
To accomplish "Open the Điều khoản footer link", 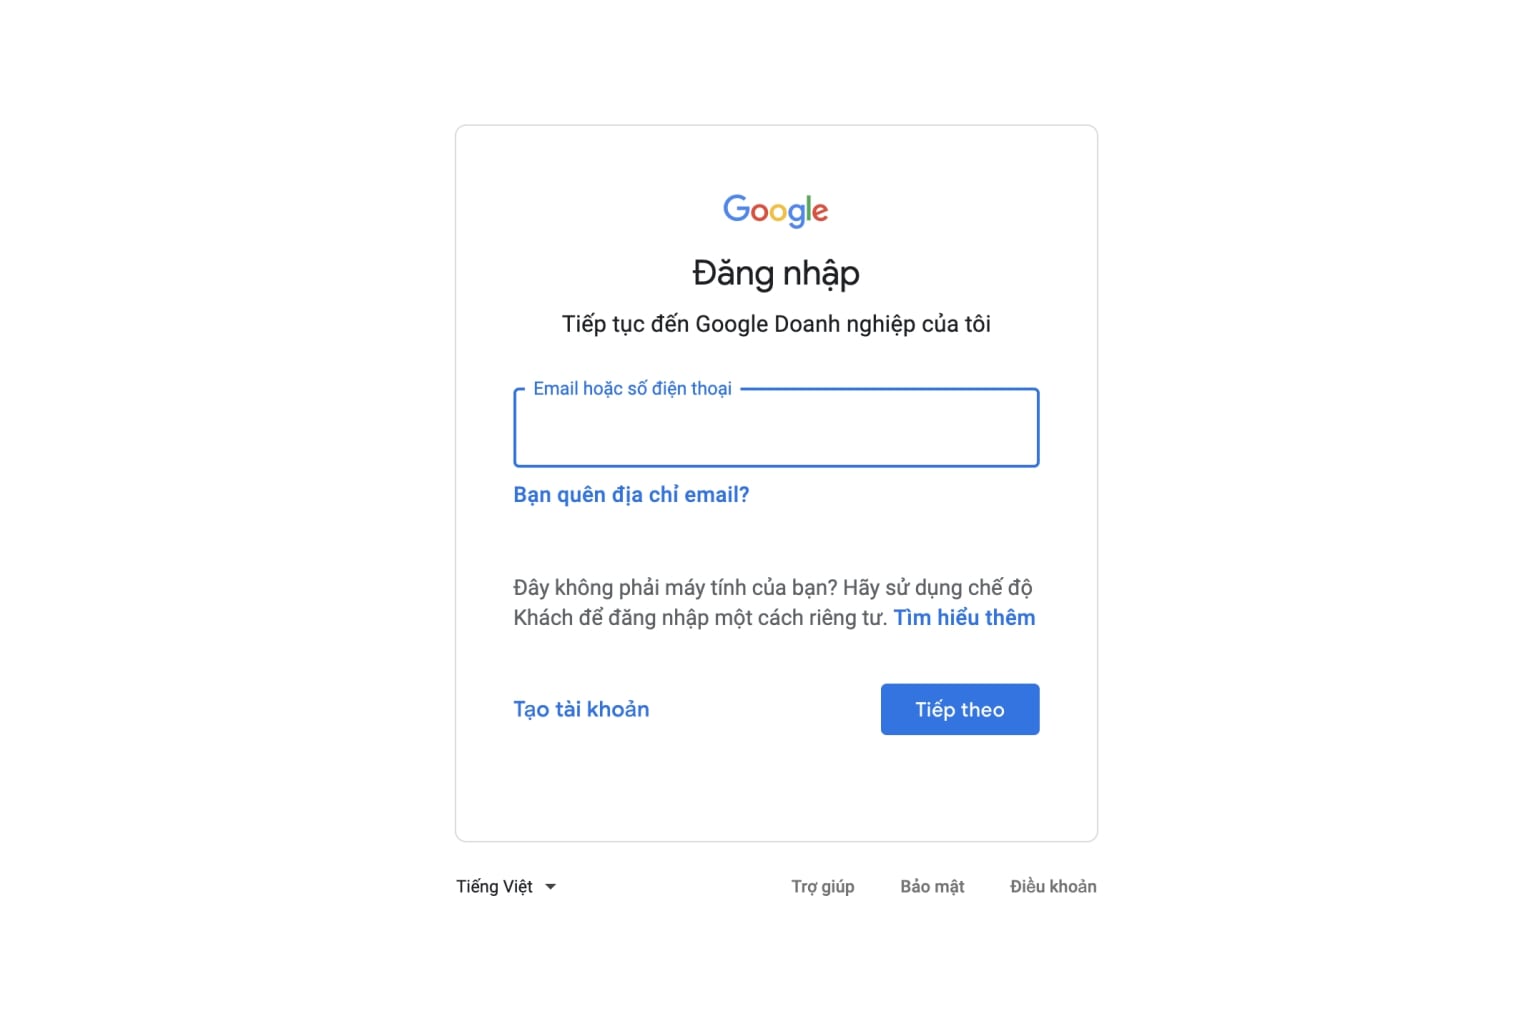I will tap(1053, 887).
